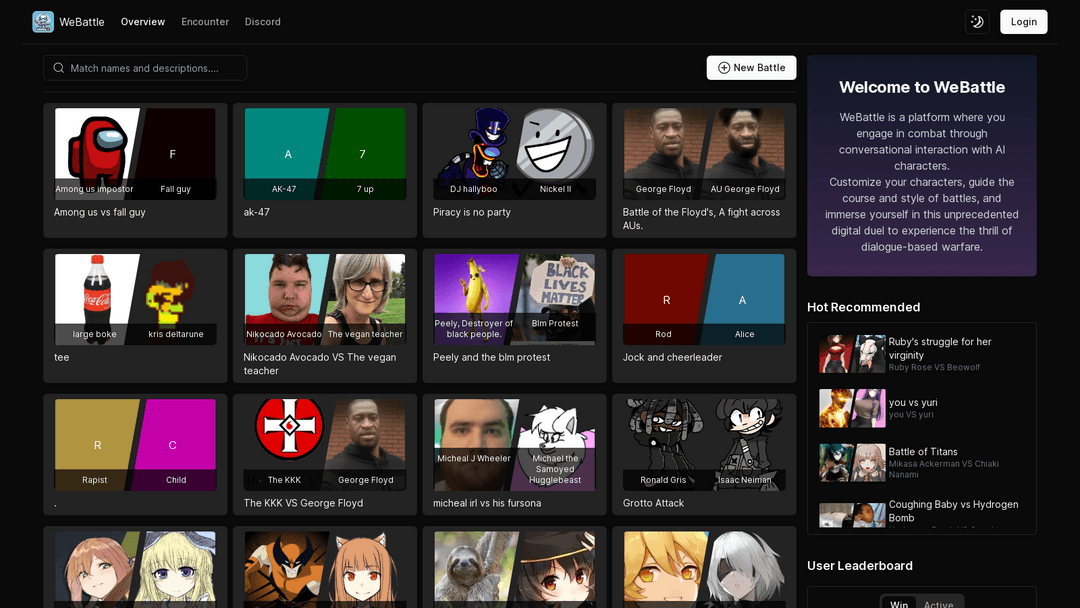Switch the leaderboard to Win
The height and width of the screenshot is (608, 1080).
(899, 603)
